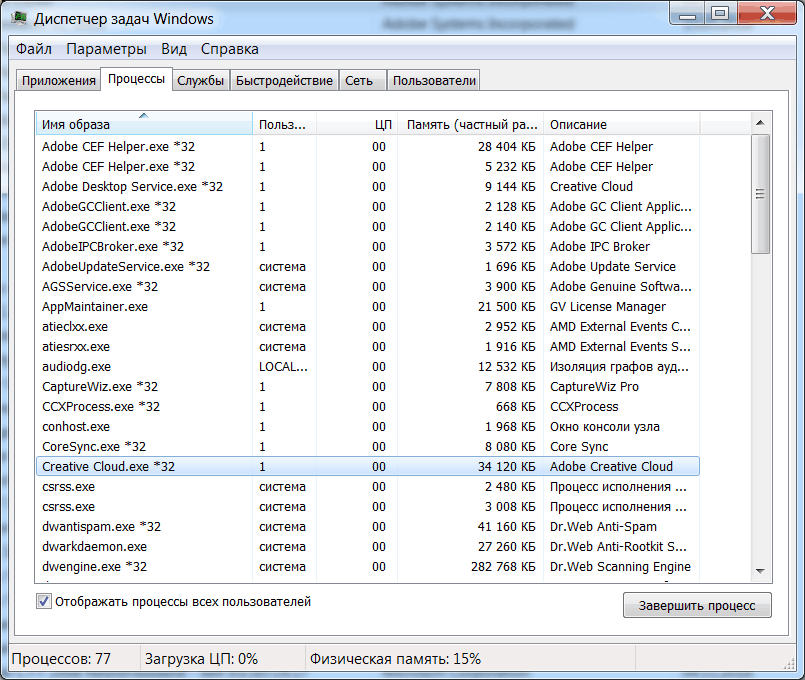Switch to the Пользователи tab

434,81
